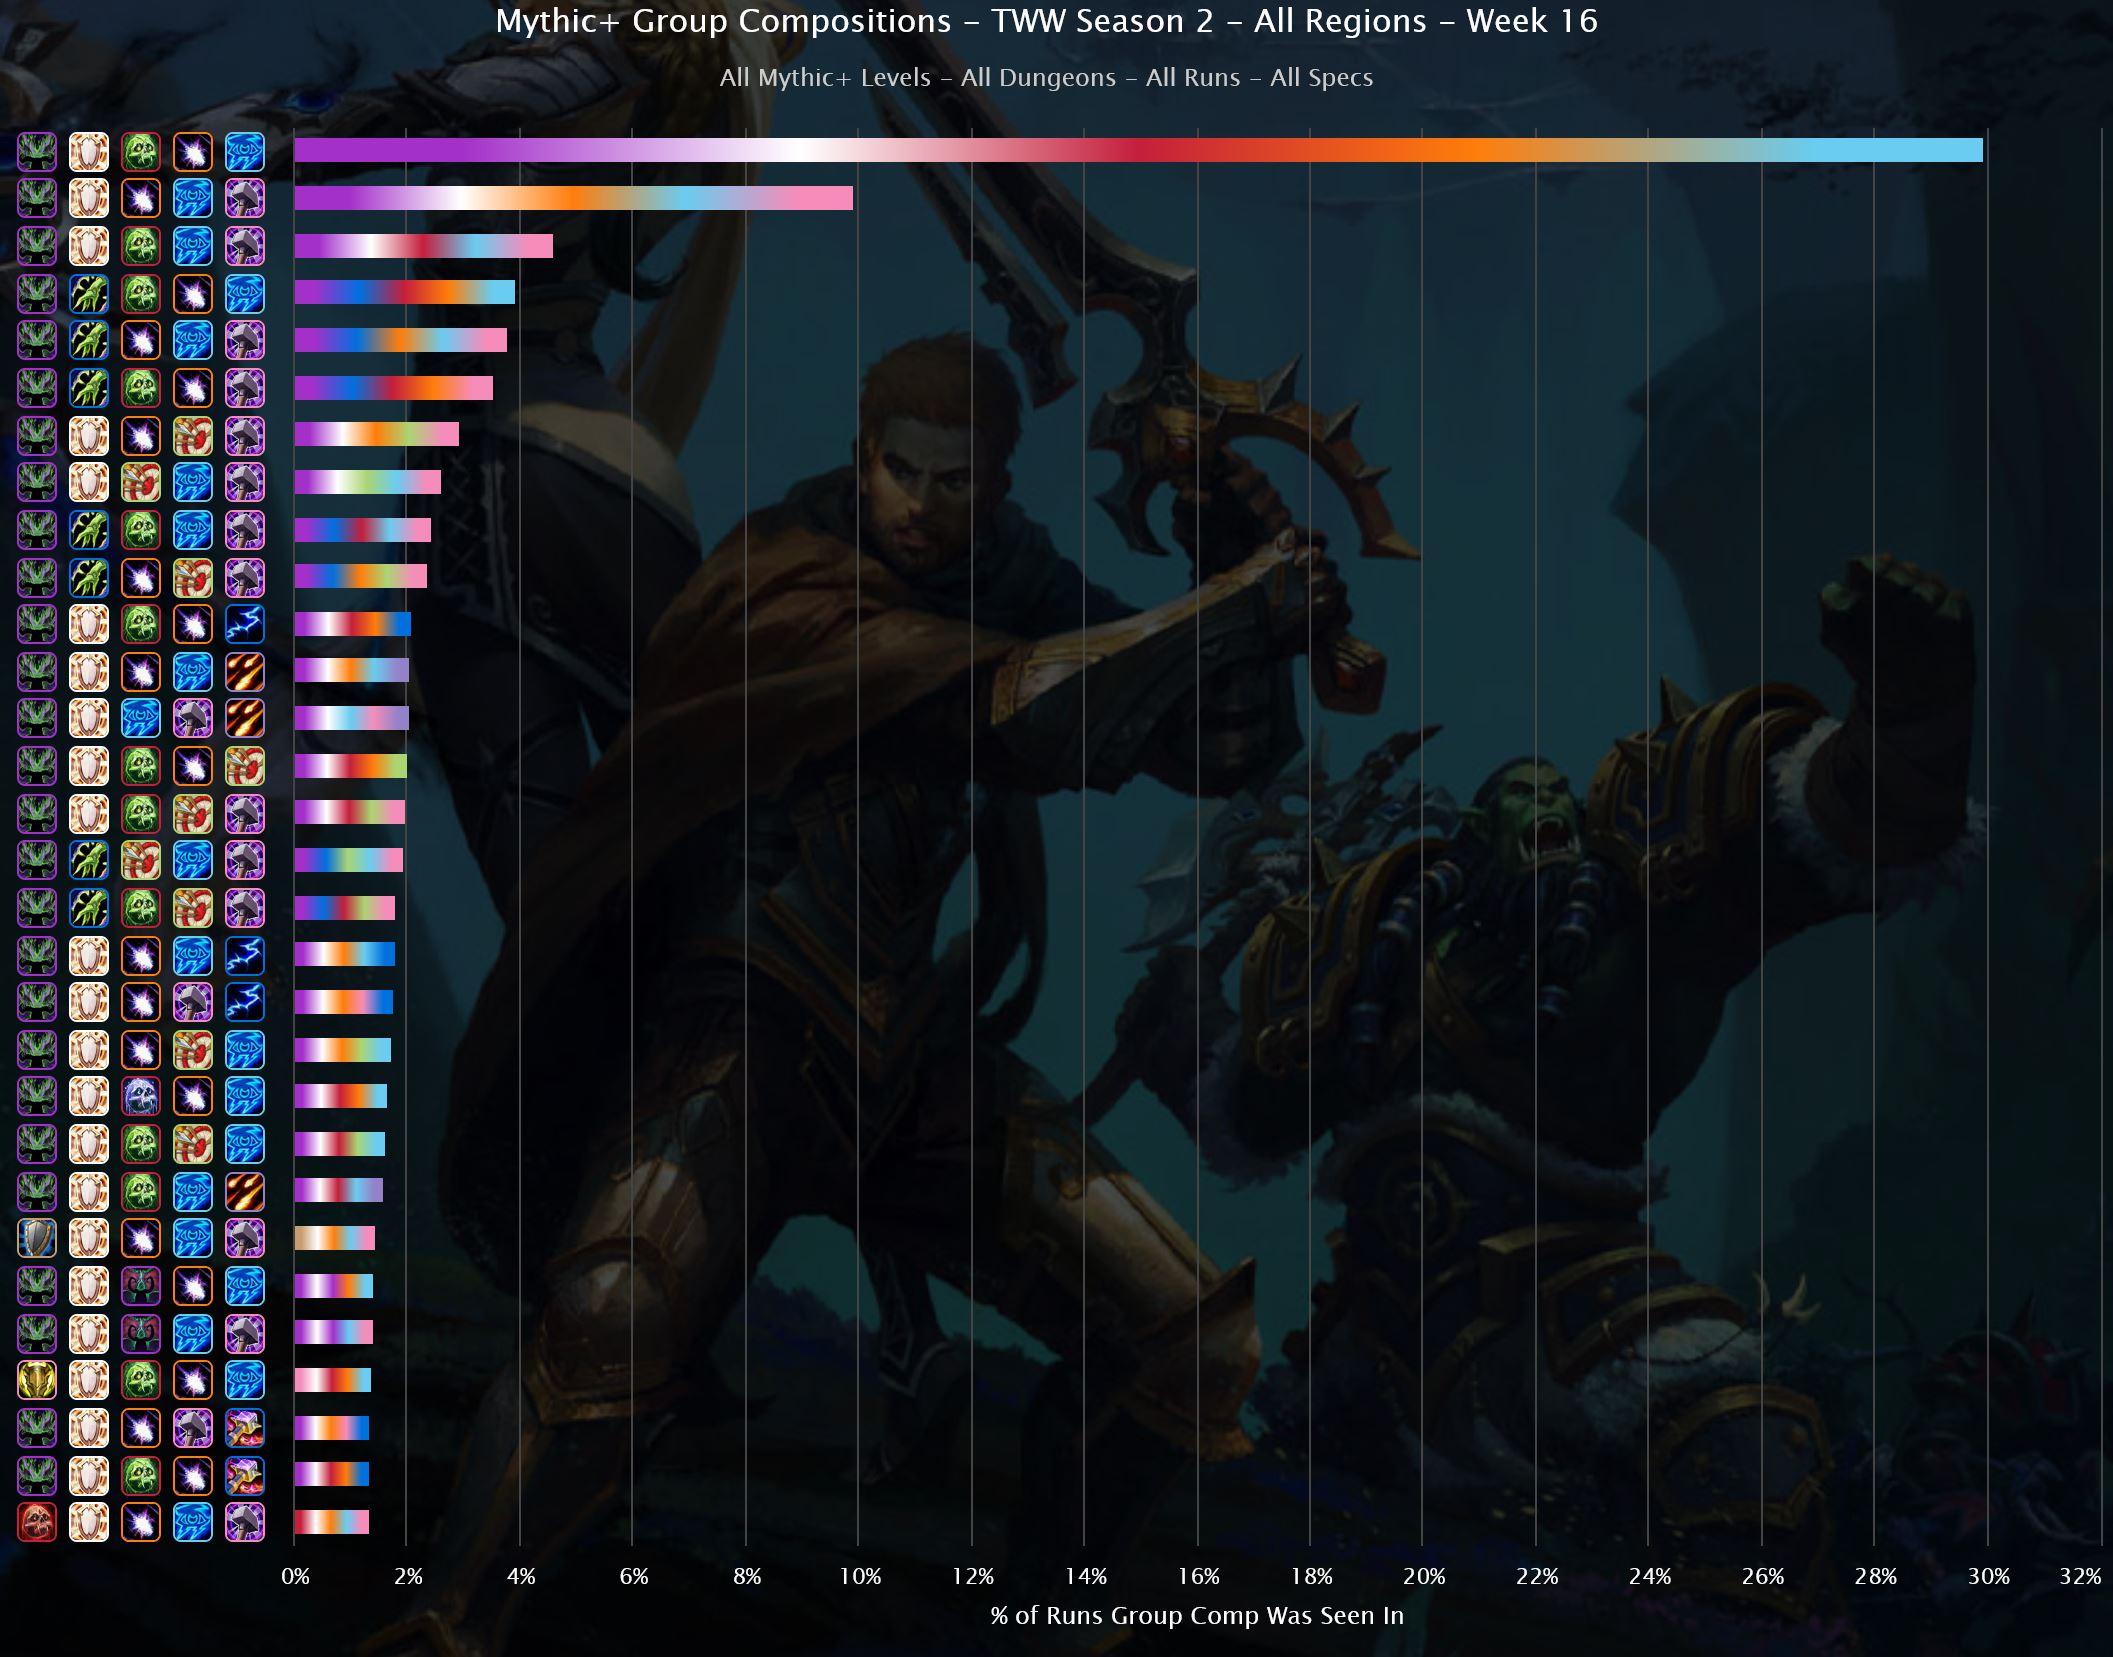Click Balance starburst icon in Protection Warrior row
Screen dimensions: 2113x1657
pos(141,1238)
